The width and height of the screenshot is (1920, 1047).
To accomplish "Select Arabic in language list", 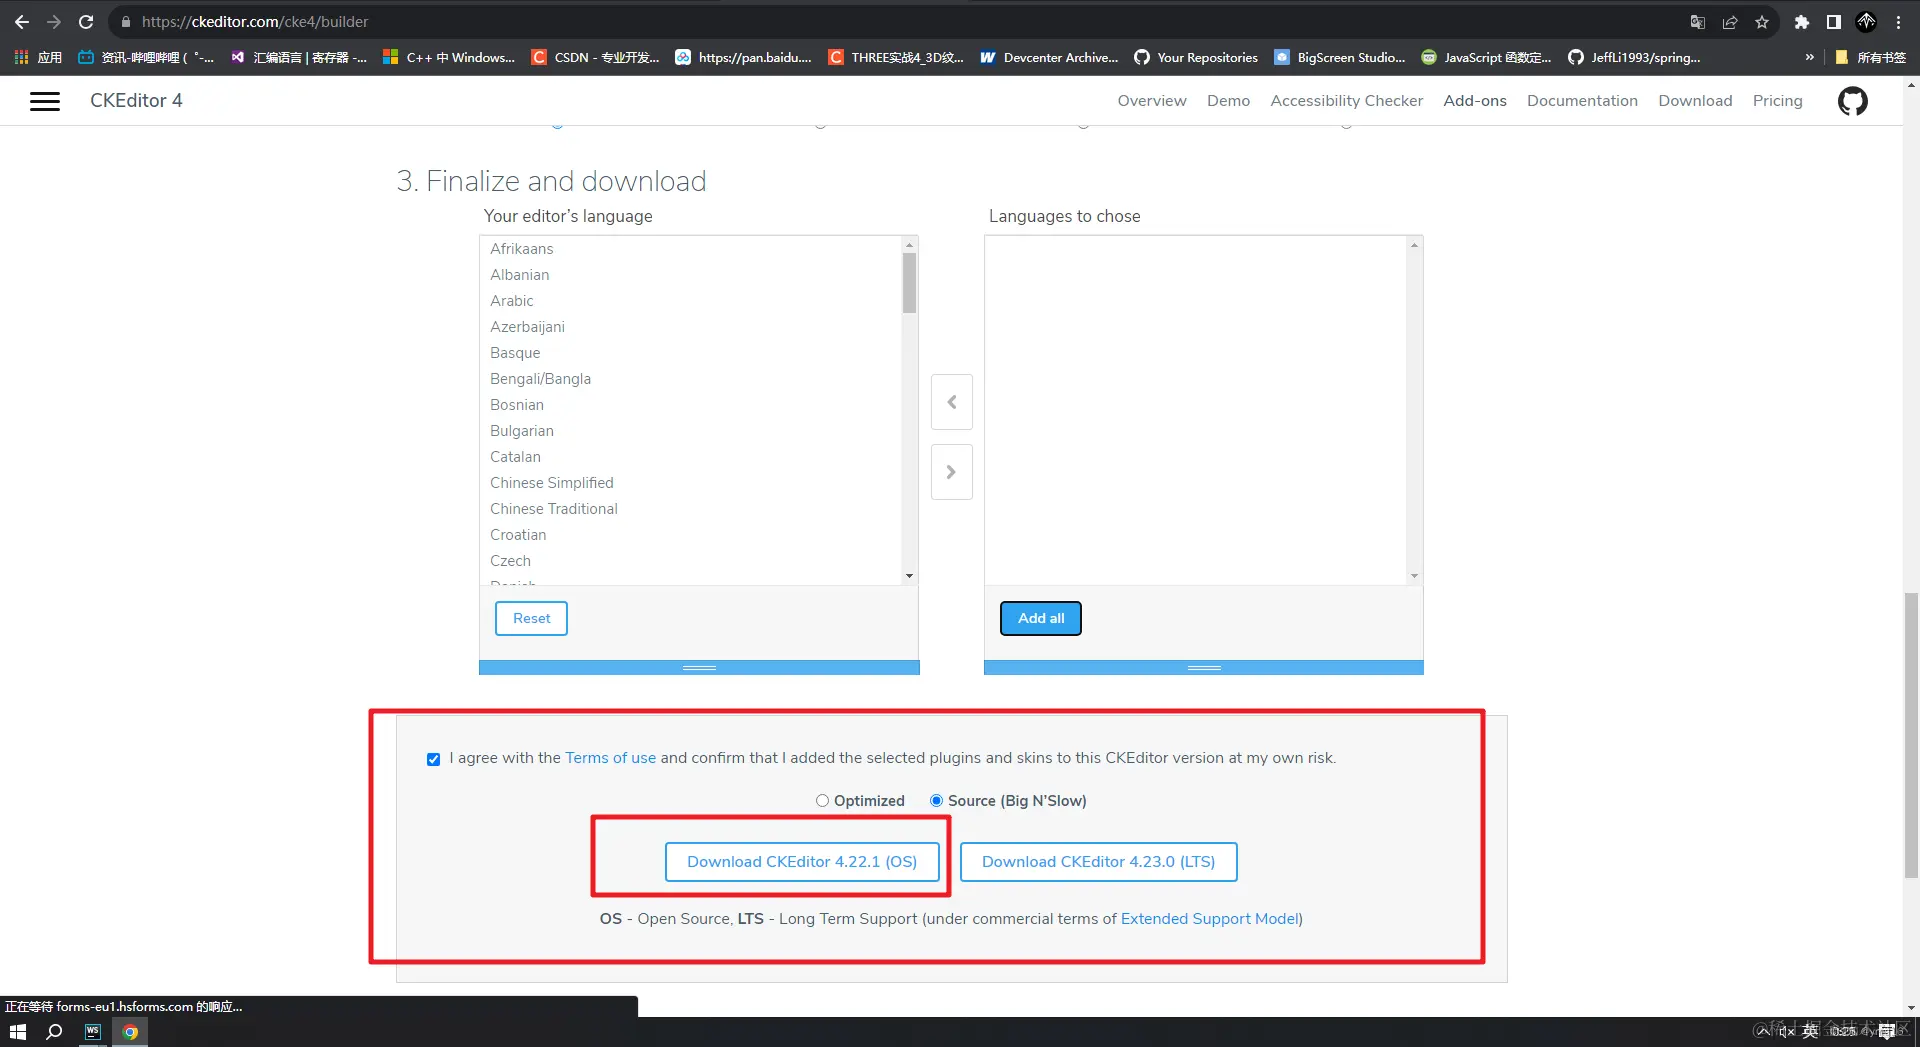I will (512, 301).
